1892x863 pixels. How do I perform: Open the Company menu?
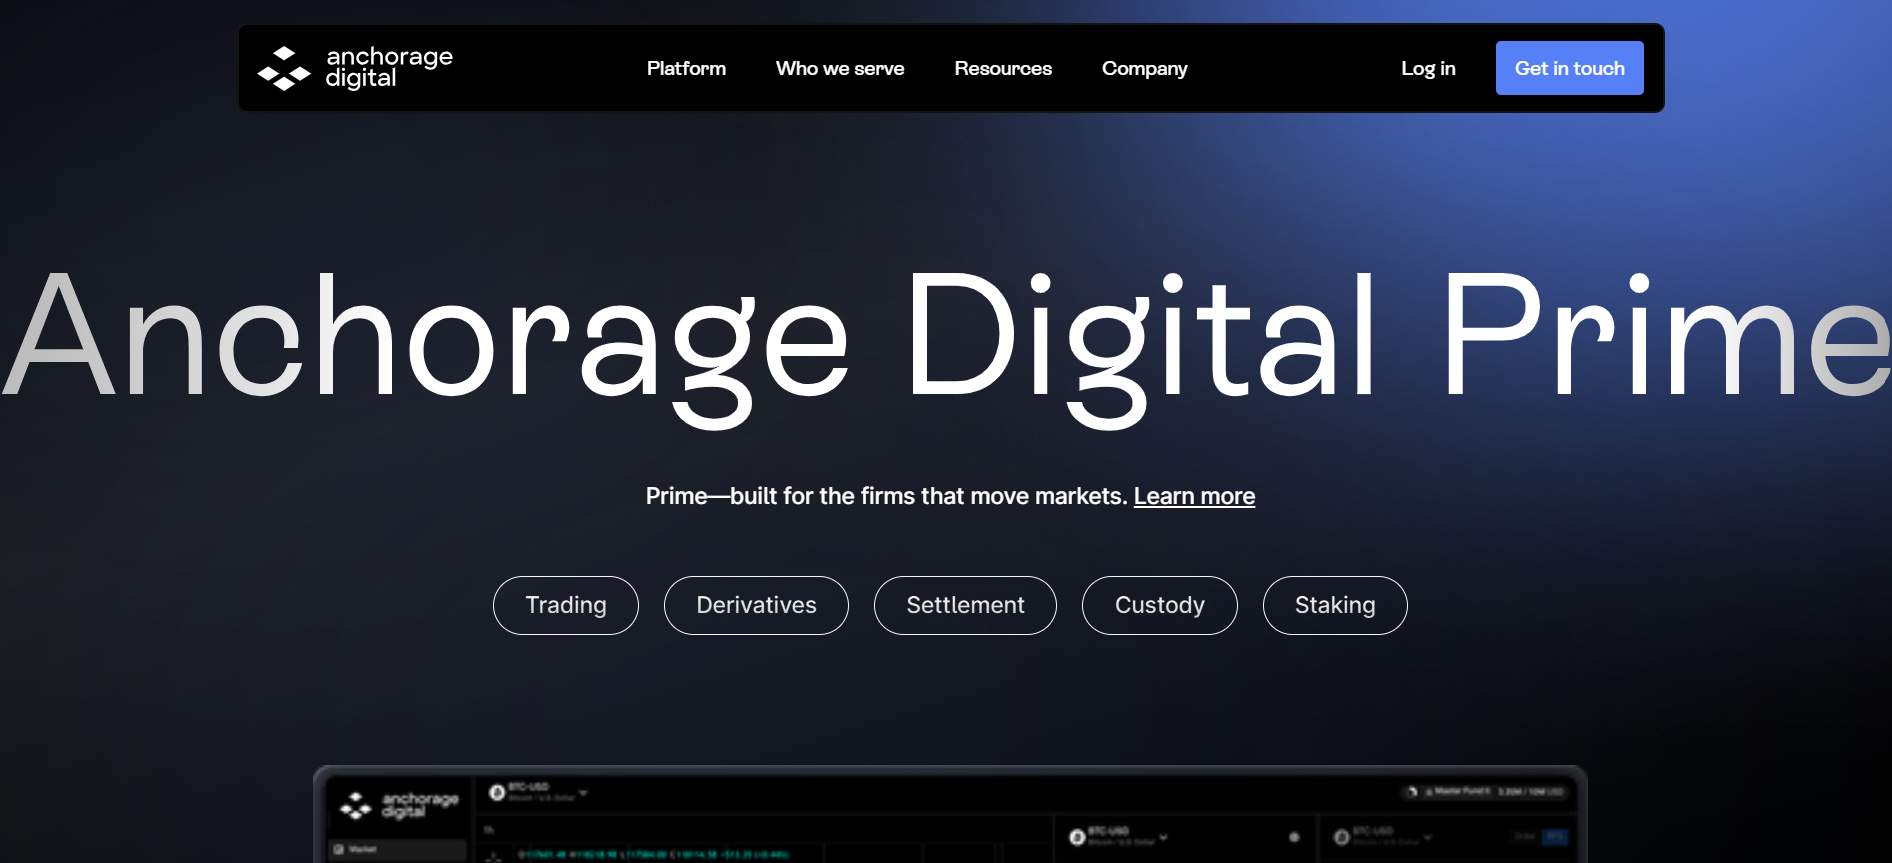point(1145,68)
